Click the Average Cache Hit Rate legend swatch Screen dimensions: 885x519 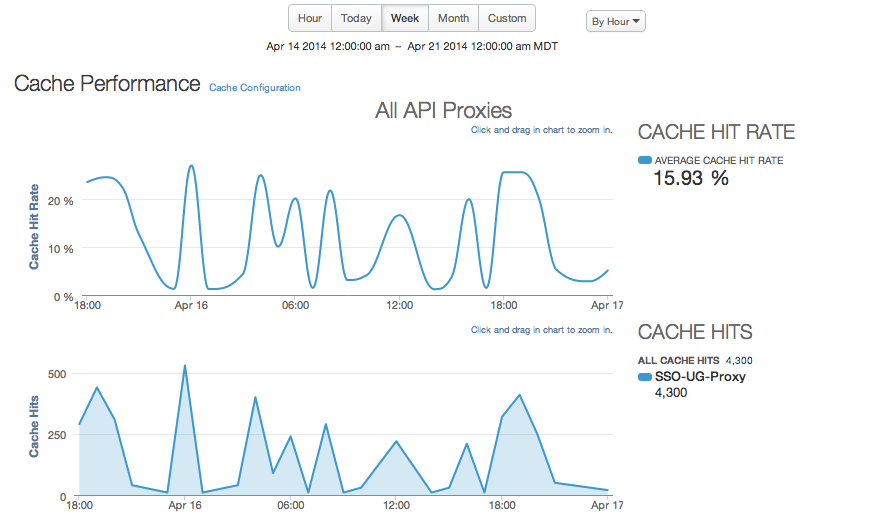point(645,160)
